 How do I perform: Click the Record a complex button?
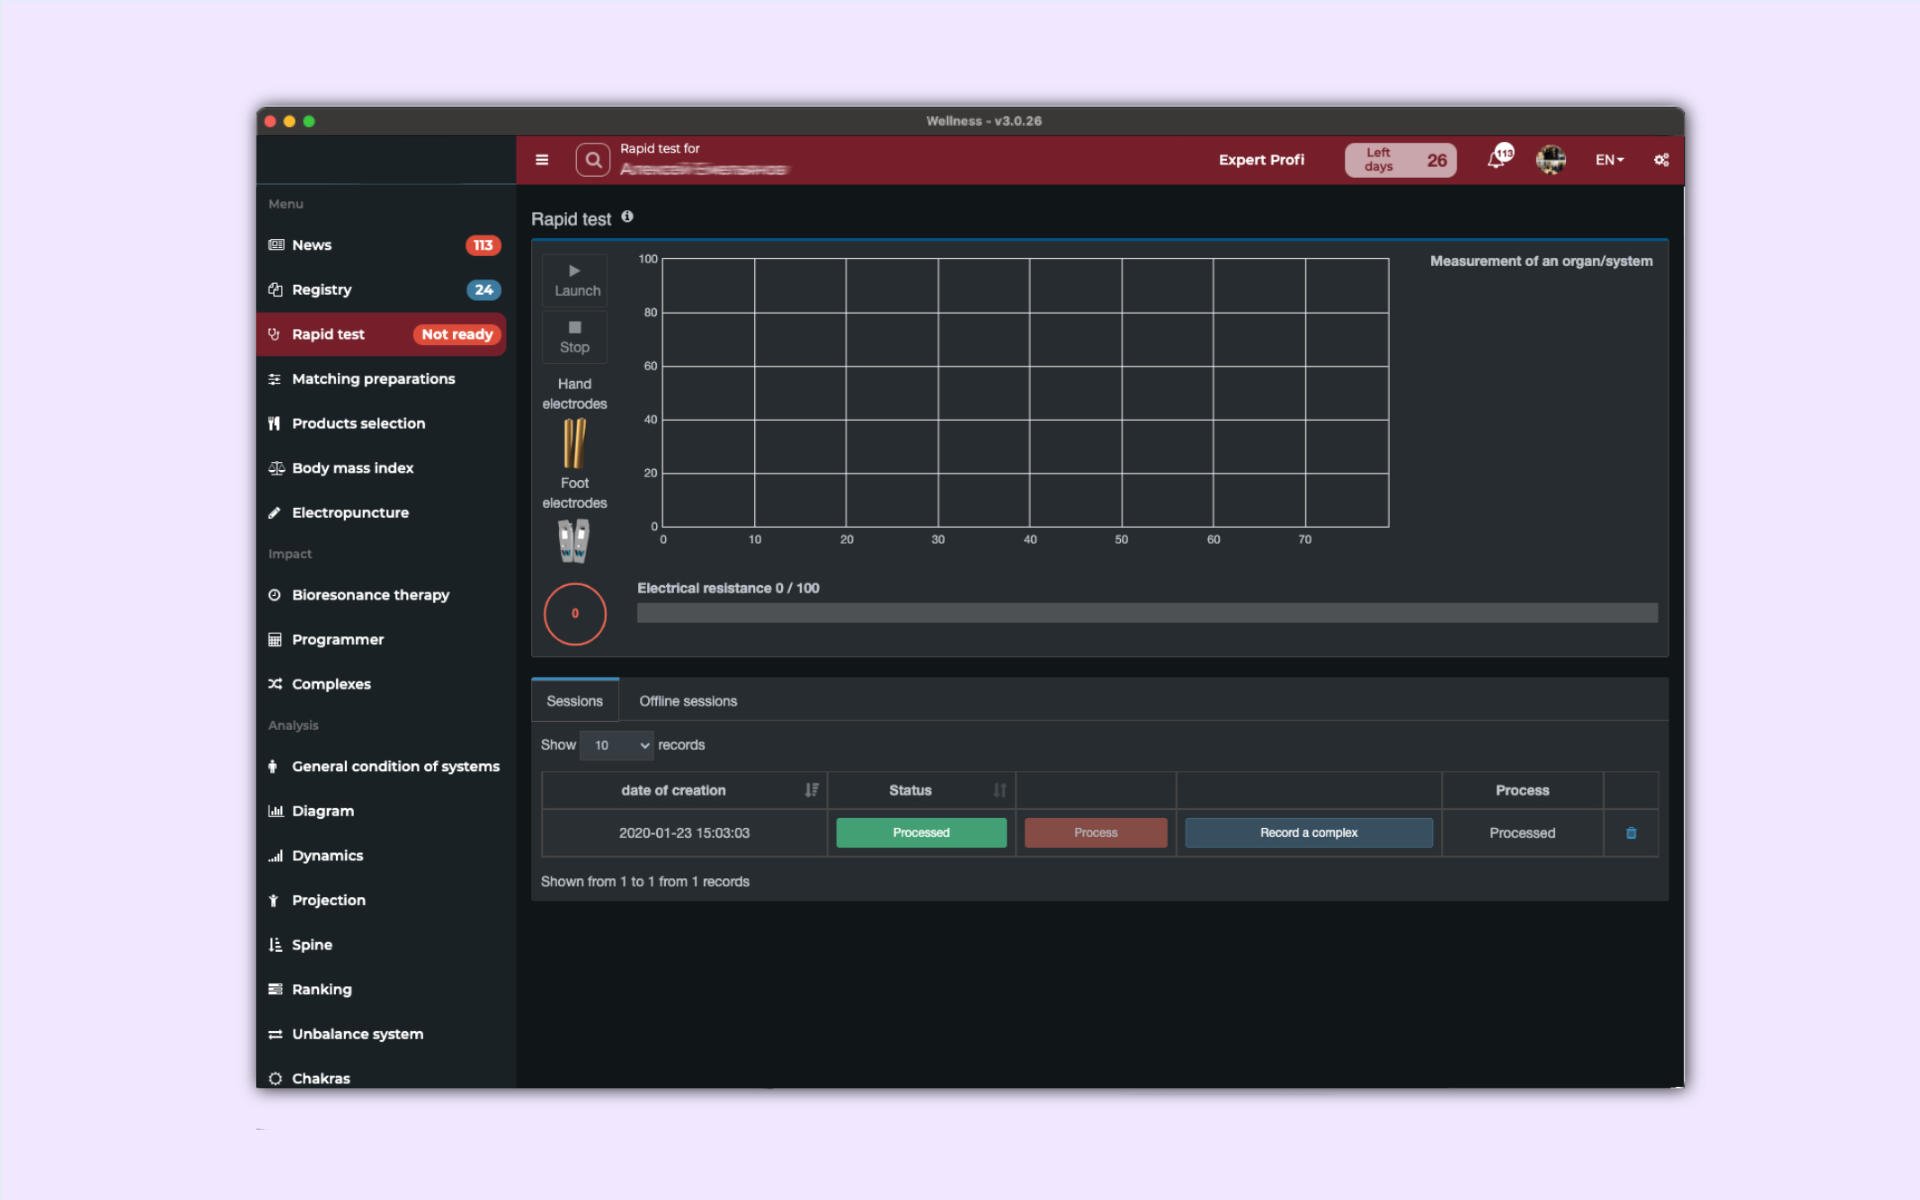[x=1309, y=833]
